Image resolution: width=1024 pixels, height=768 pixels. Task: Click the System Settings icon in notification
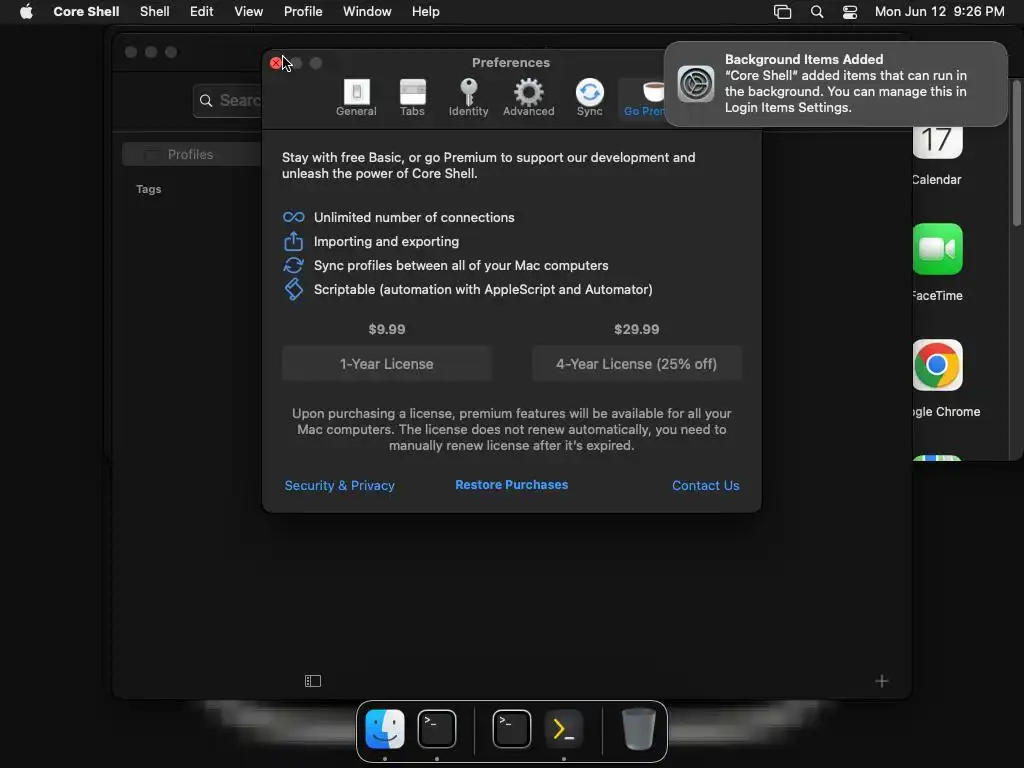point(696,84)
